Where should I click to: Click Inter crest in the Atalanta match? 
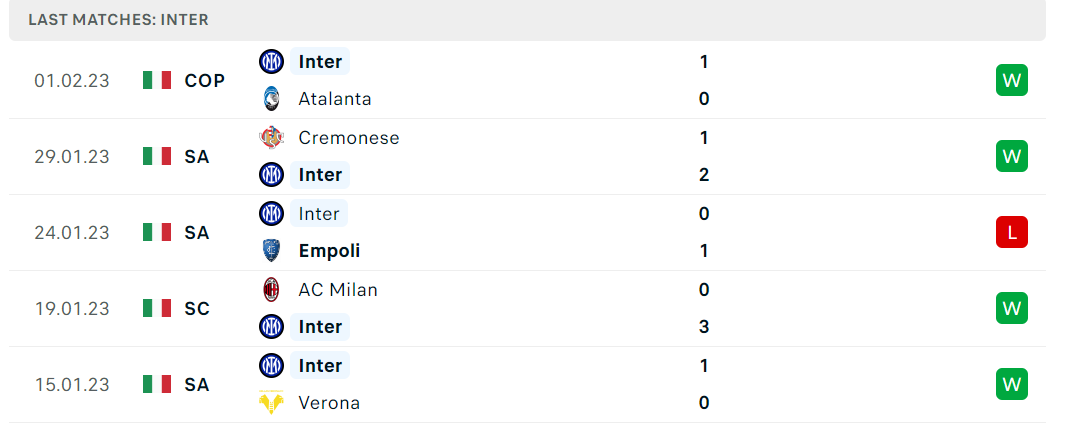tap(271, 62)
